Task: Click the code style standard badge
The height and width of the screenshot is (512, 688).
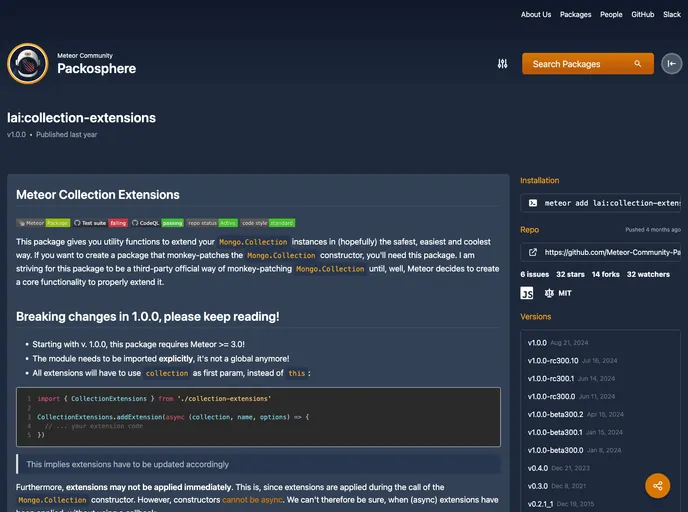Action: (267, 223)
